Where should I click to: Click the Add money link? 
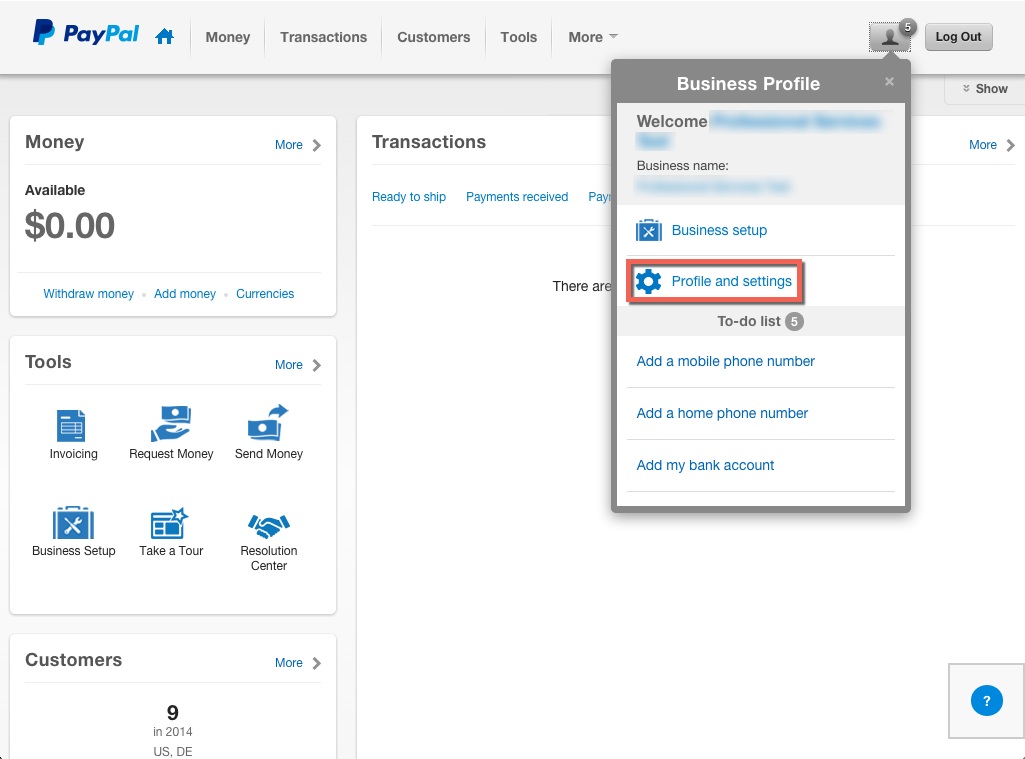pyautogui.click(x=185, y=294)
